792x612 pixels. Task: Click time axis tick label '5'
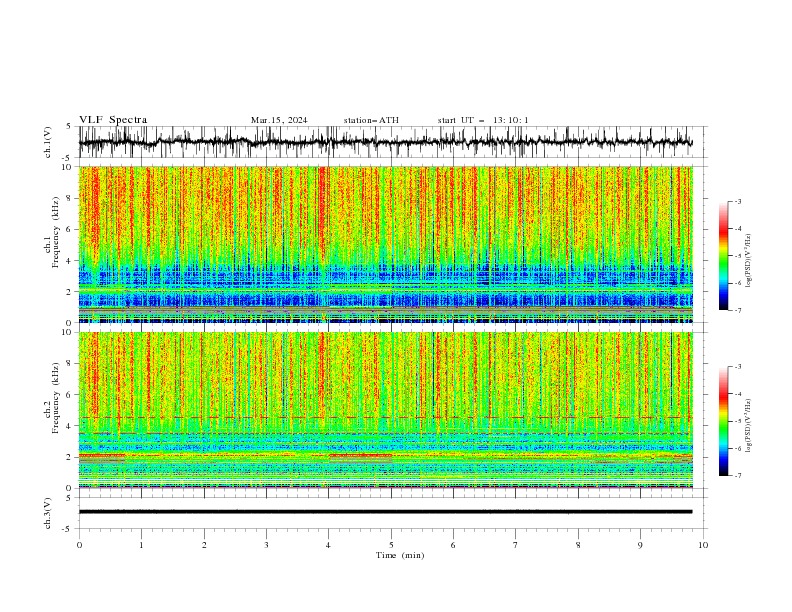(391, 545)
